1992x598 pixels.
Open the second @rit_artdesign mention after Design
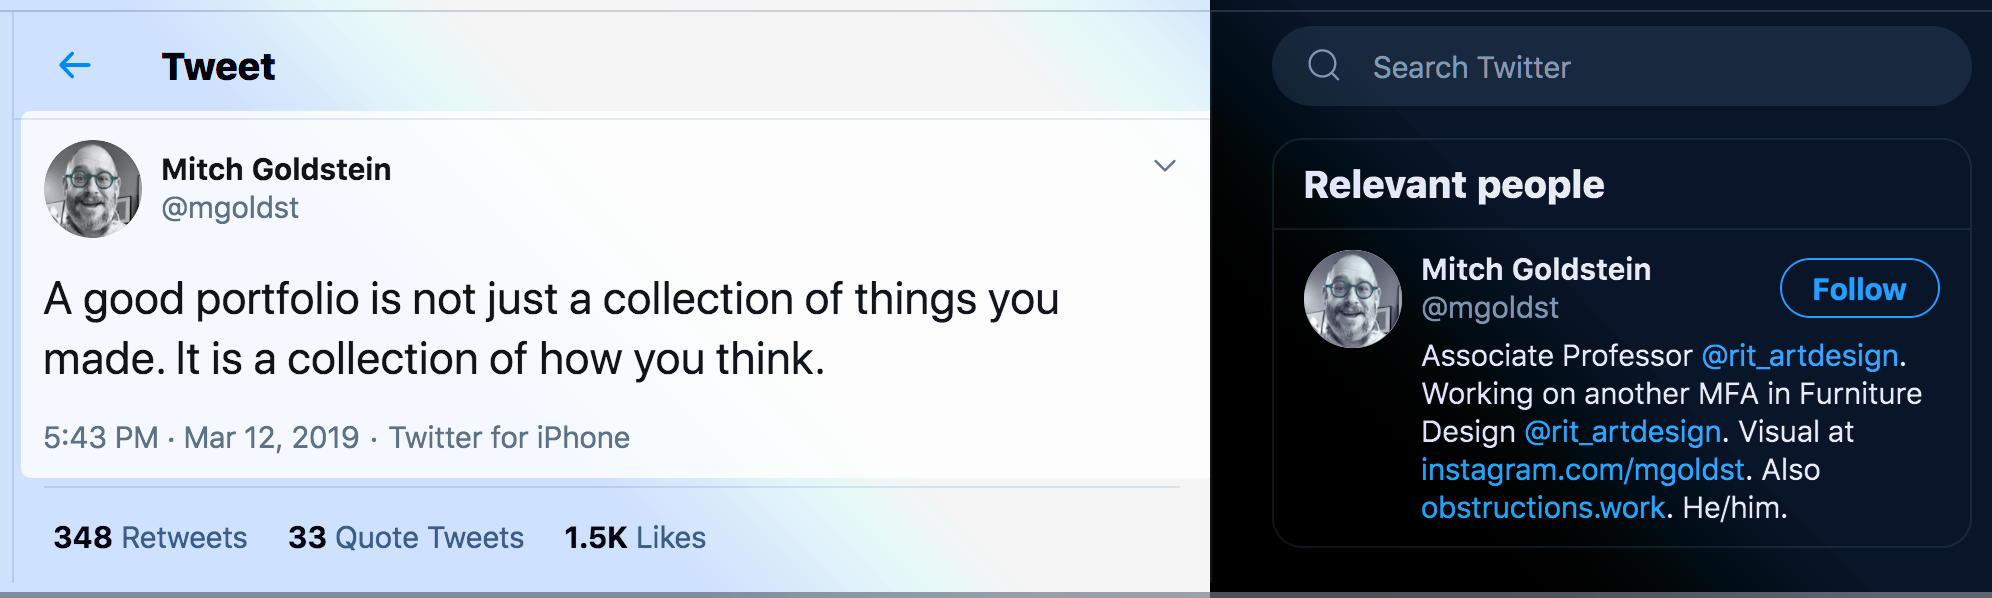(1622, 432)
